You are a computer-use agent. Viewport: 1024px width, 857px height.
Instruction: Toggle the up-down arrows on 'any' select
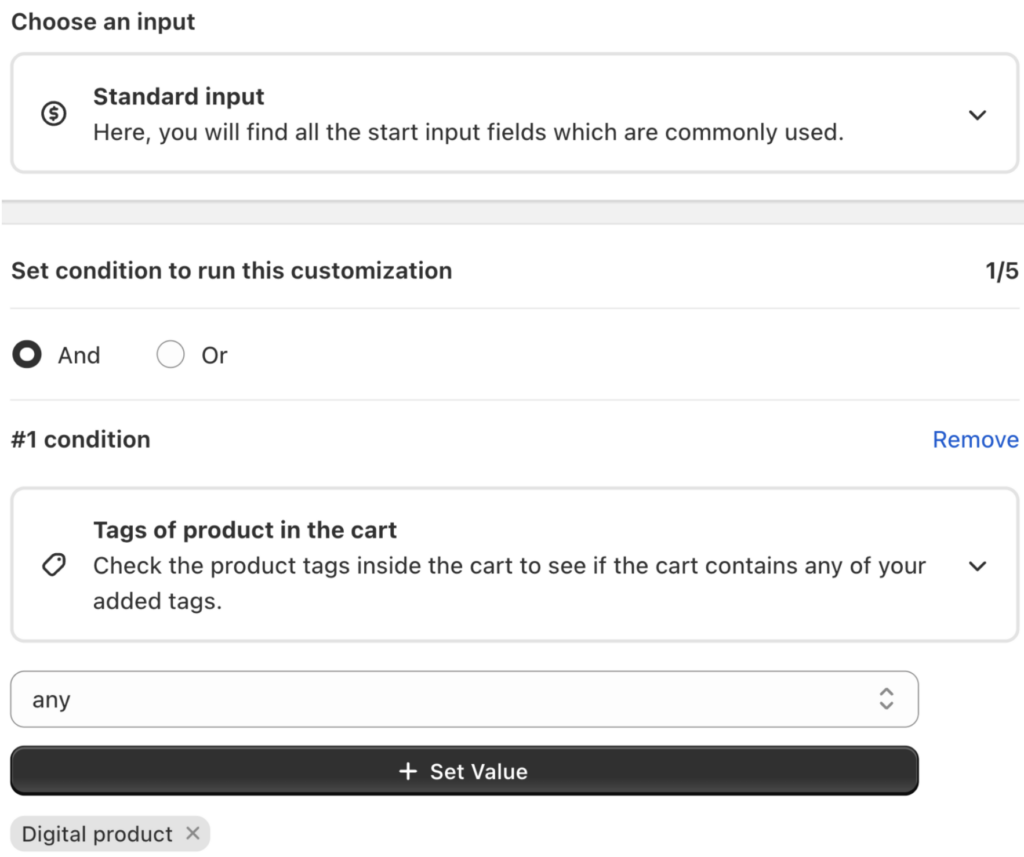click(x=886, y=699)
